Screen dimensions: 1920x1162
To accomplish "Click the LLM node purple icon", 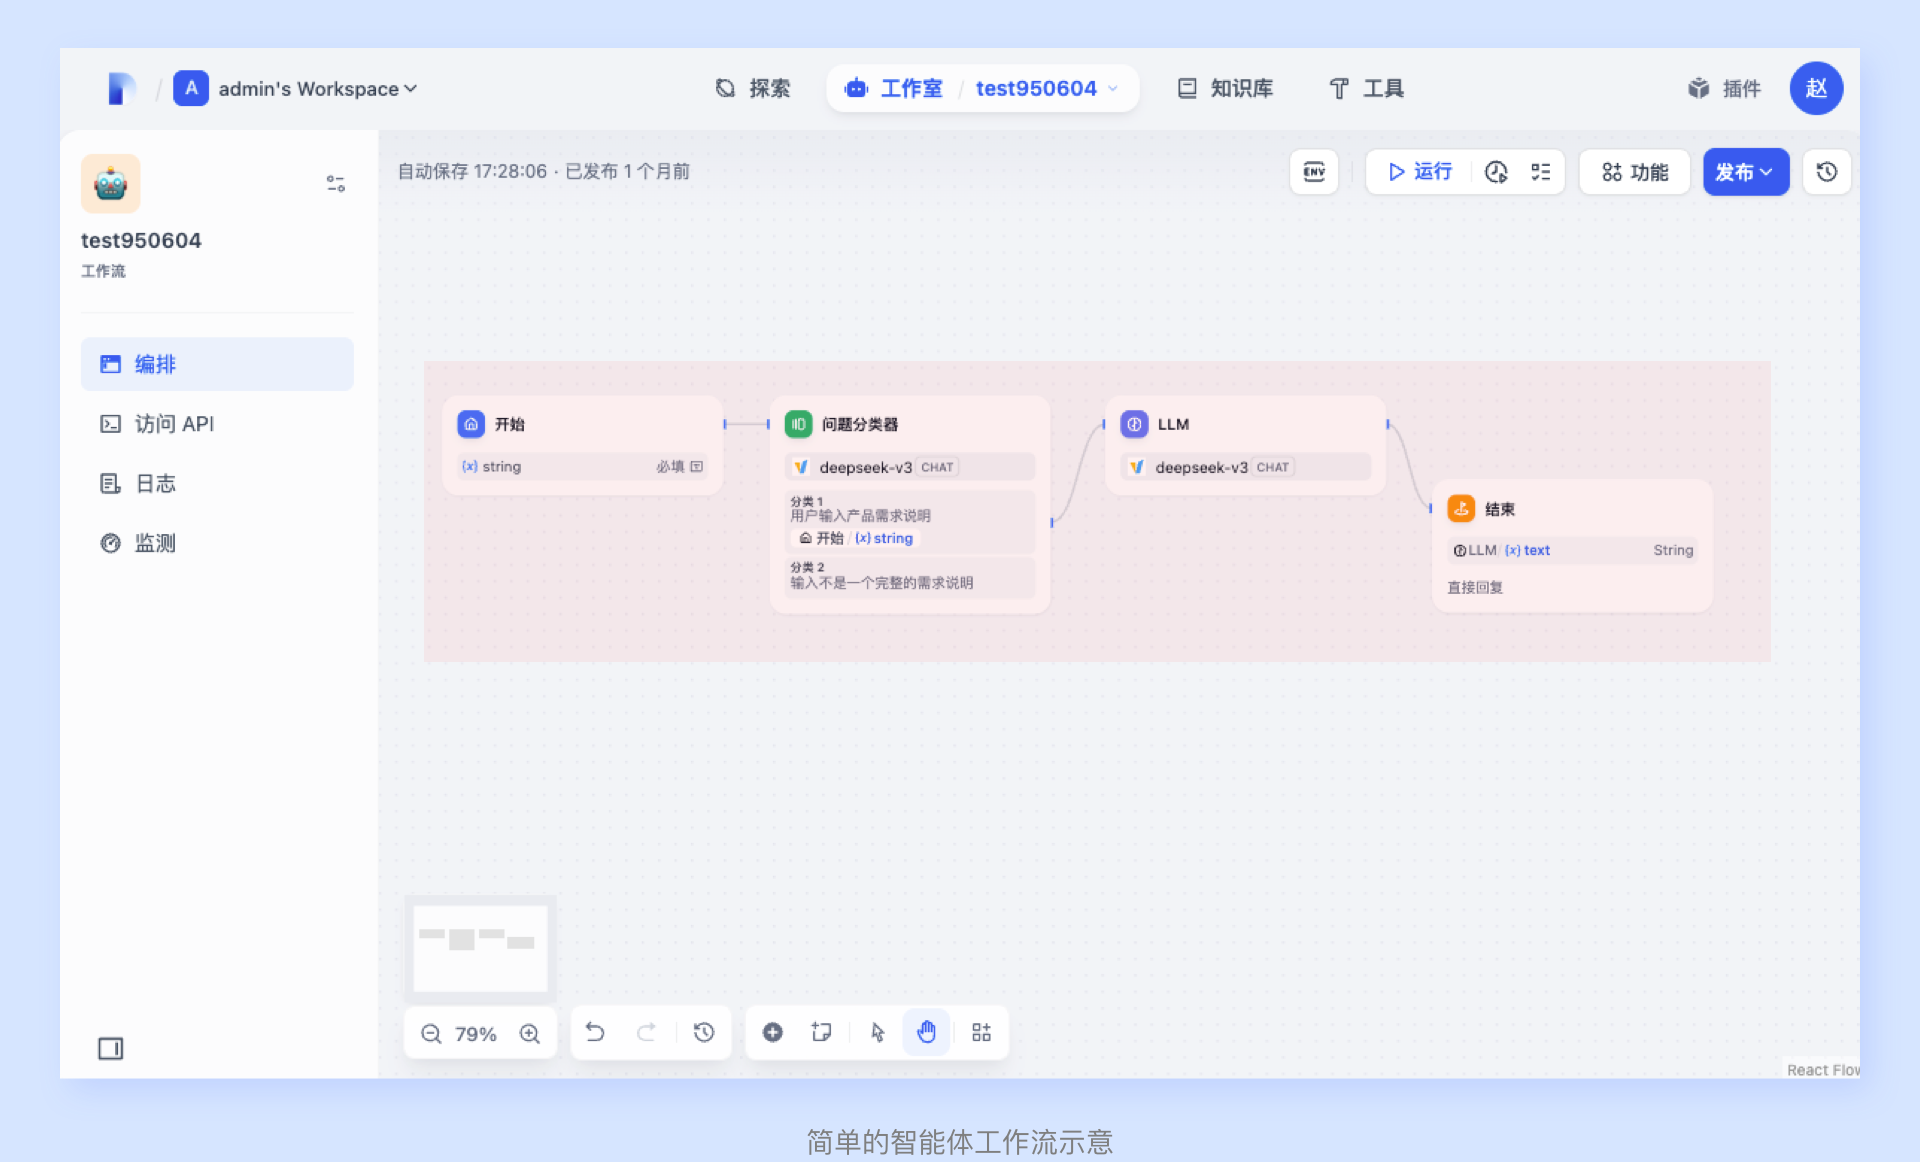I will (x=1134, y=424).
